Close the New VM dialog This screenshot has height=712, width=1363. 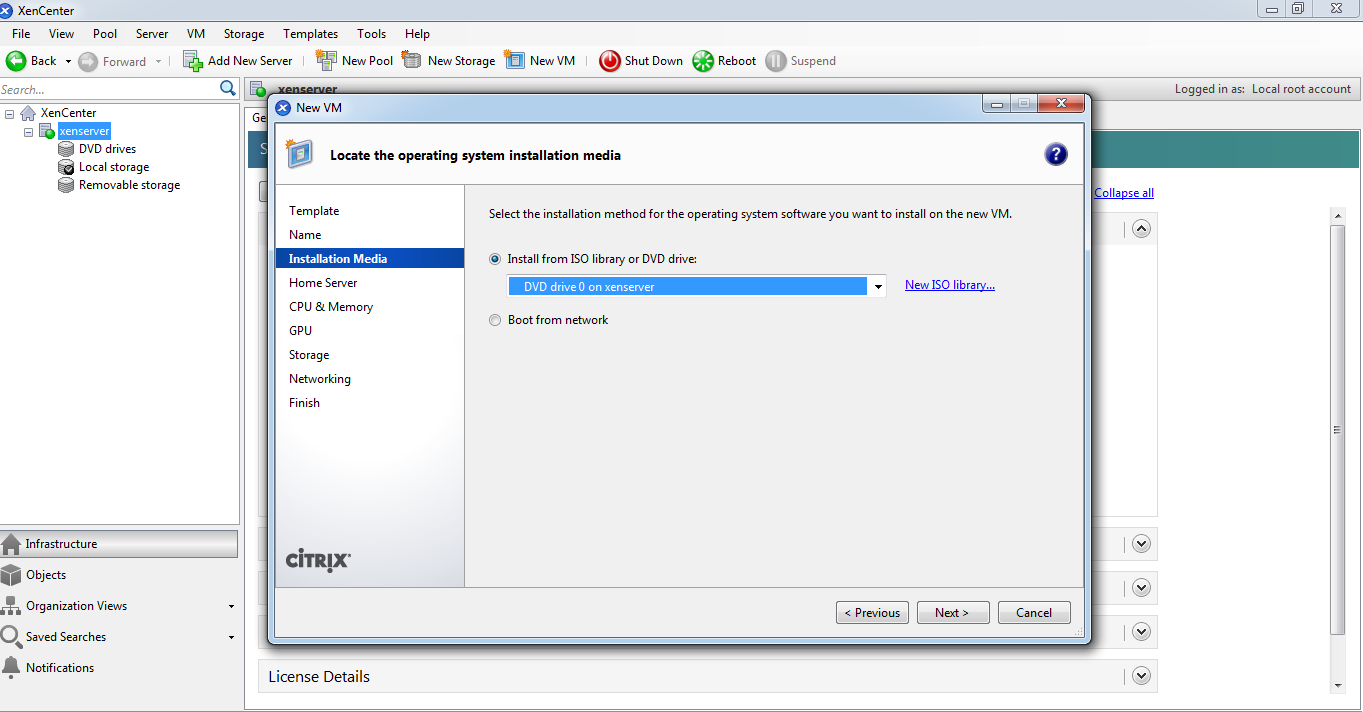pos(1060,104)
